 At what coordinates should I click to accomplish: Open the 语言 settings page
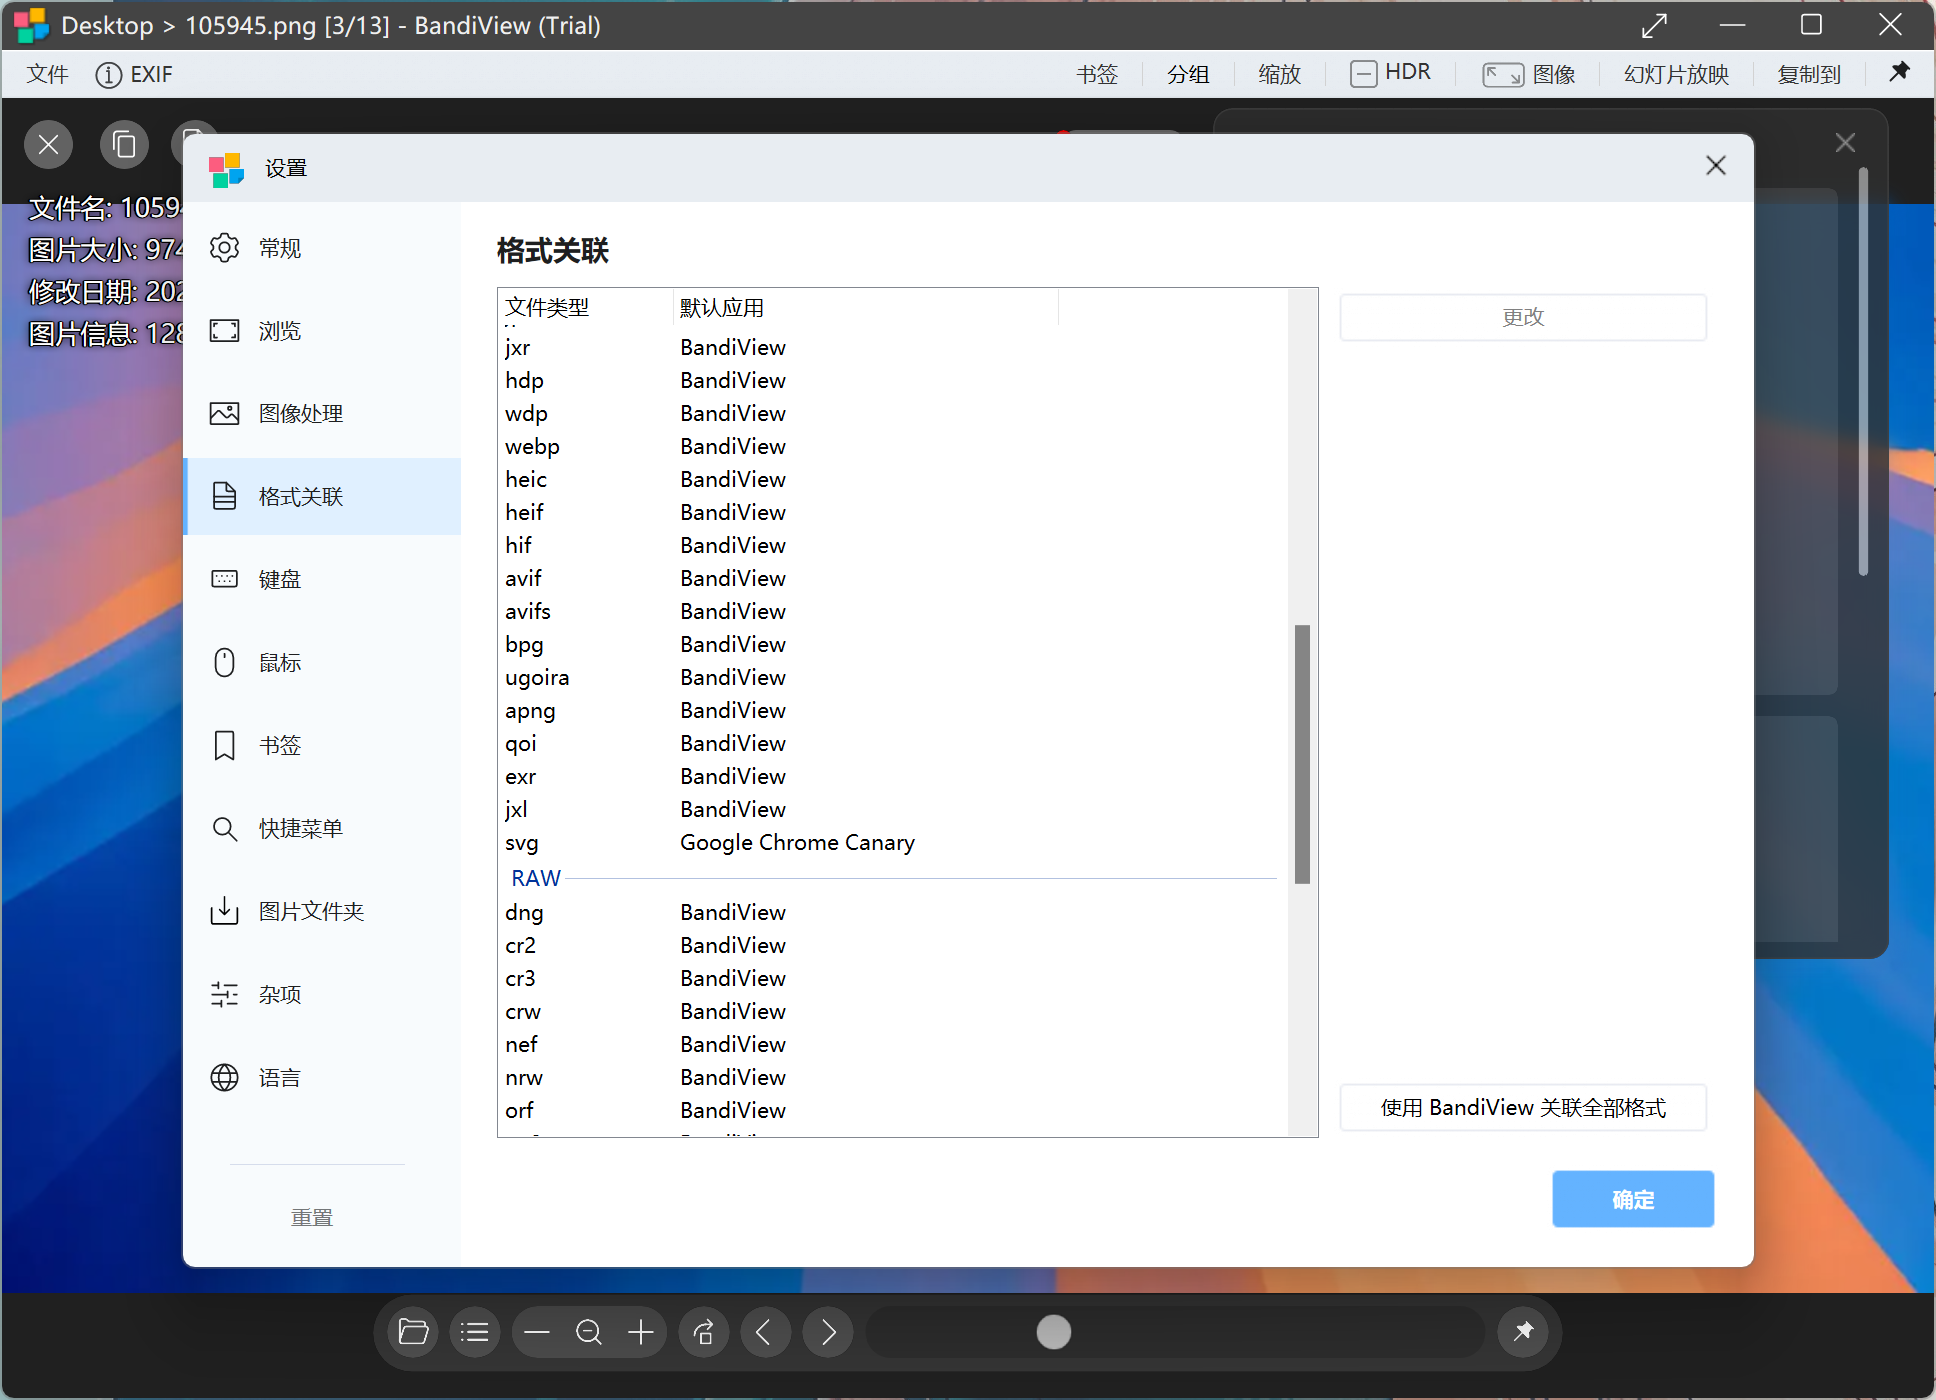point(322,1078)
